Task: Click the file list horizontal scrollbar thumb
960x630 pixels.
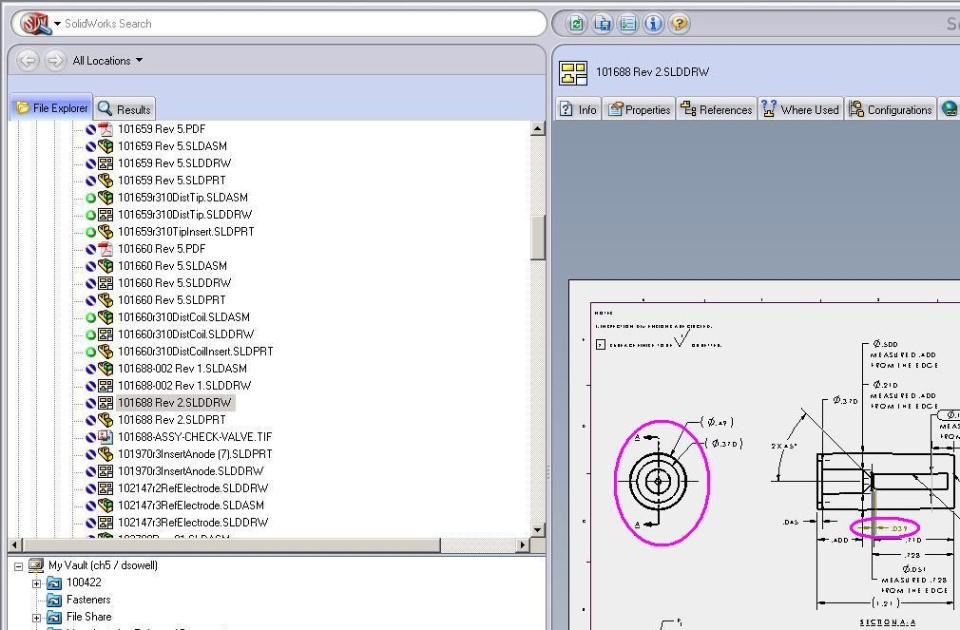Action: pos(231,545)
